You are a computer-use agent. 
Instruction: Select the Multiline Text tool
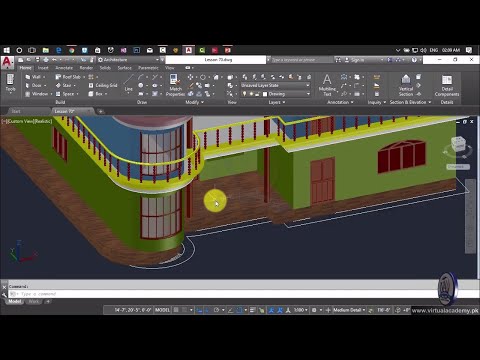(327, 85)
